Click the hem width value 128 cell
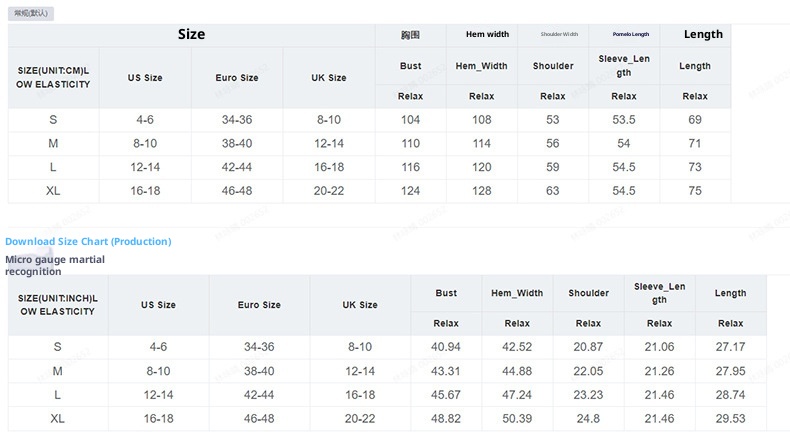The height and width of the screenshot is (447, 790). pos(481,191)
